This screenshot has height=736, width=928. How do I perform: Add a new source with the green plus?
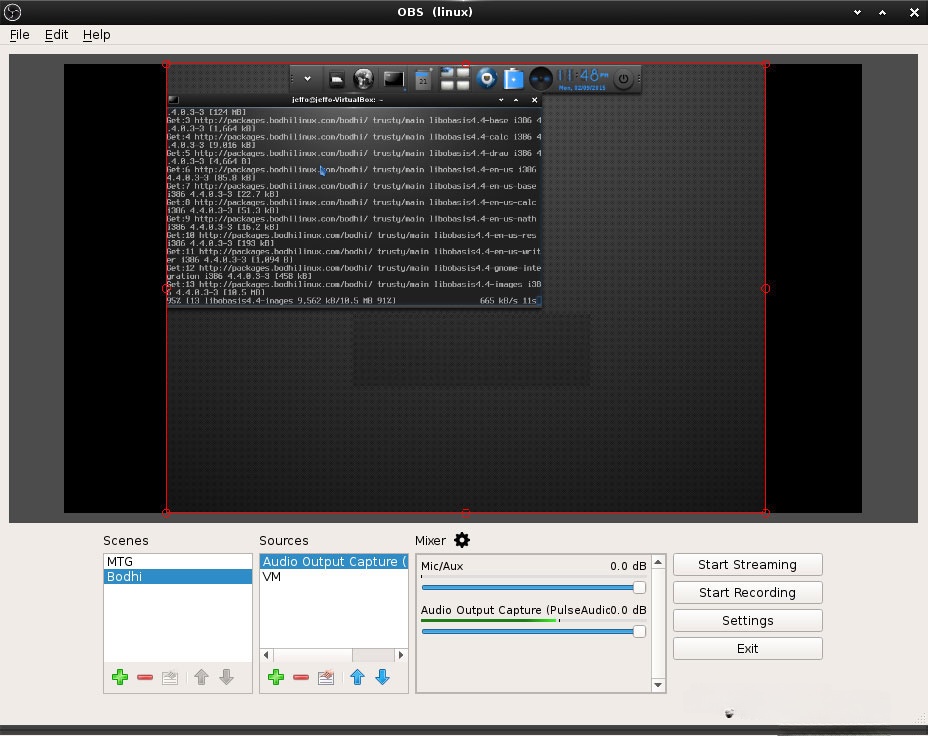(x=276, y=677)
